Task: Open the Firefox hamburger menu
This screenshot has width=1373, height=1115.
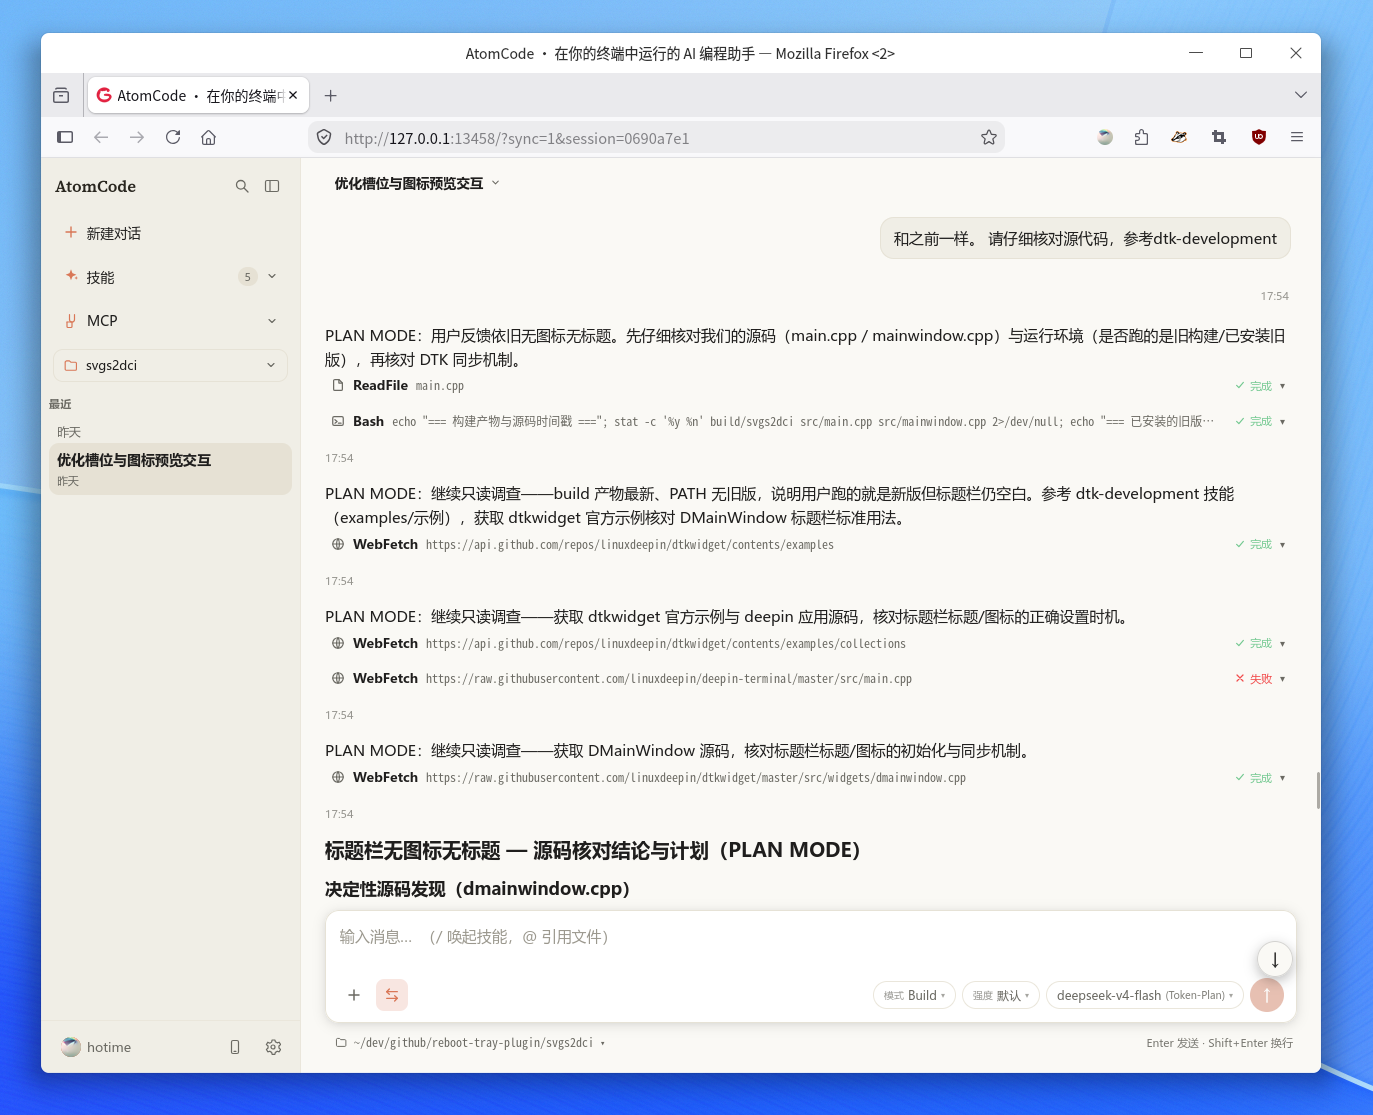Action: (1297, 137)
